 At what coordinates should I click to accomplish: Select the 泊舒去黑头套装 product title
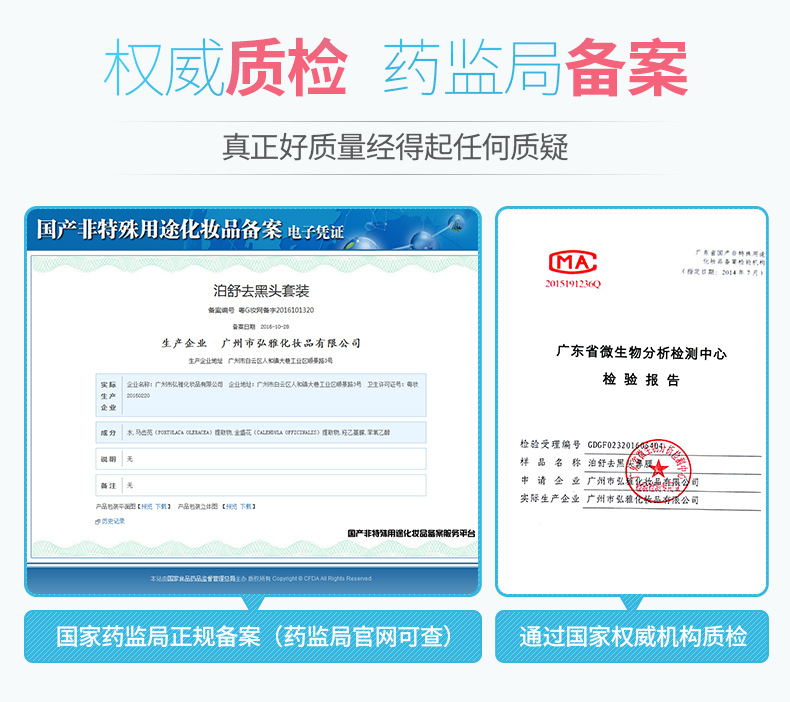point(262,291)
